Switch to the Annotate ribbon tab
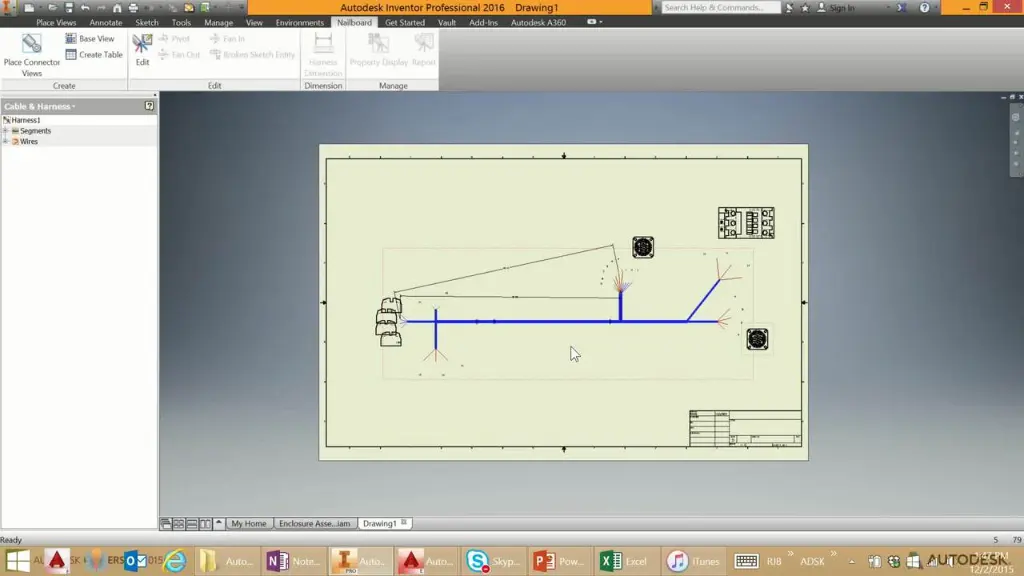The image size is (1024, 576). 106,22
